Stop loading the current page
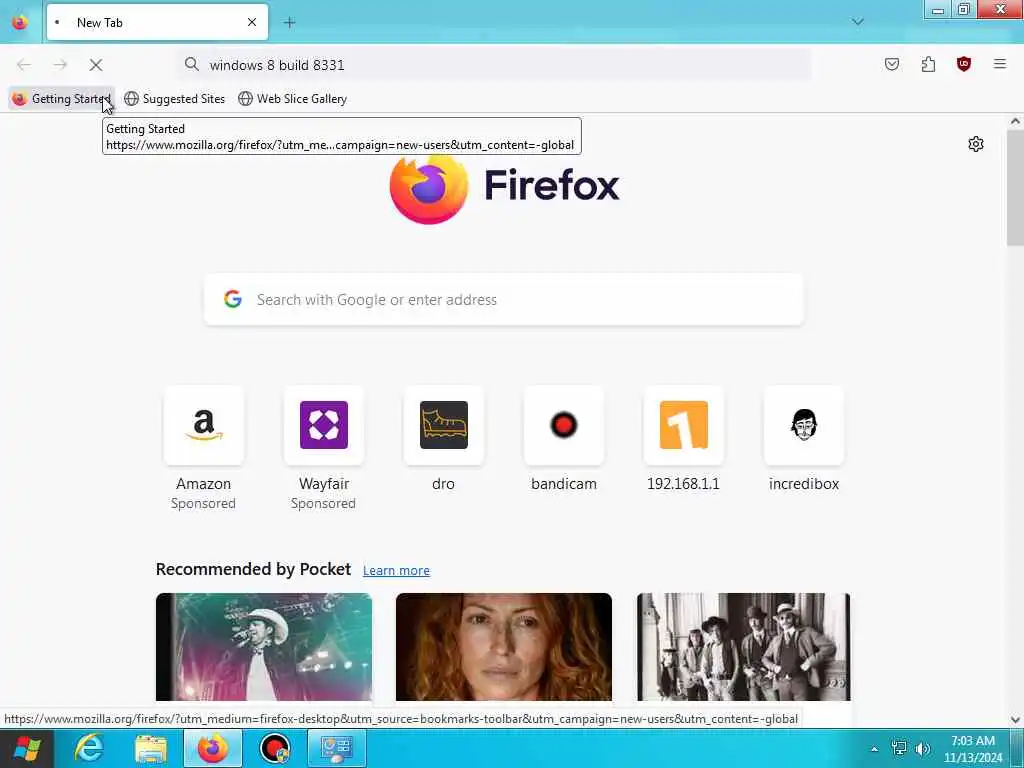This screenshot has height=768, width=1024. (x=95, y=65)
